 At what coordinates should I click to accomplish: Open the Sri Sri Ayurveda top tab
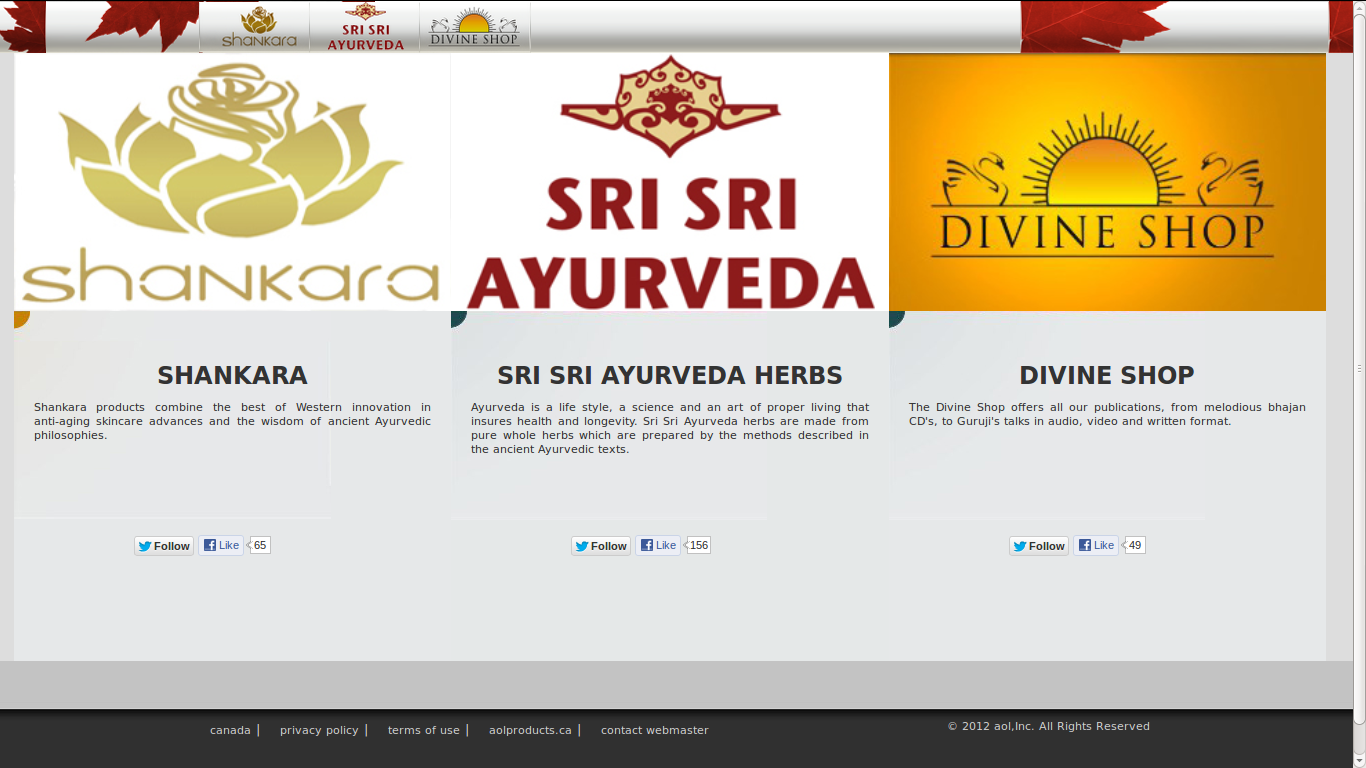tap(365, 27)
